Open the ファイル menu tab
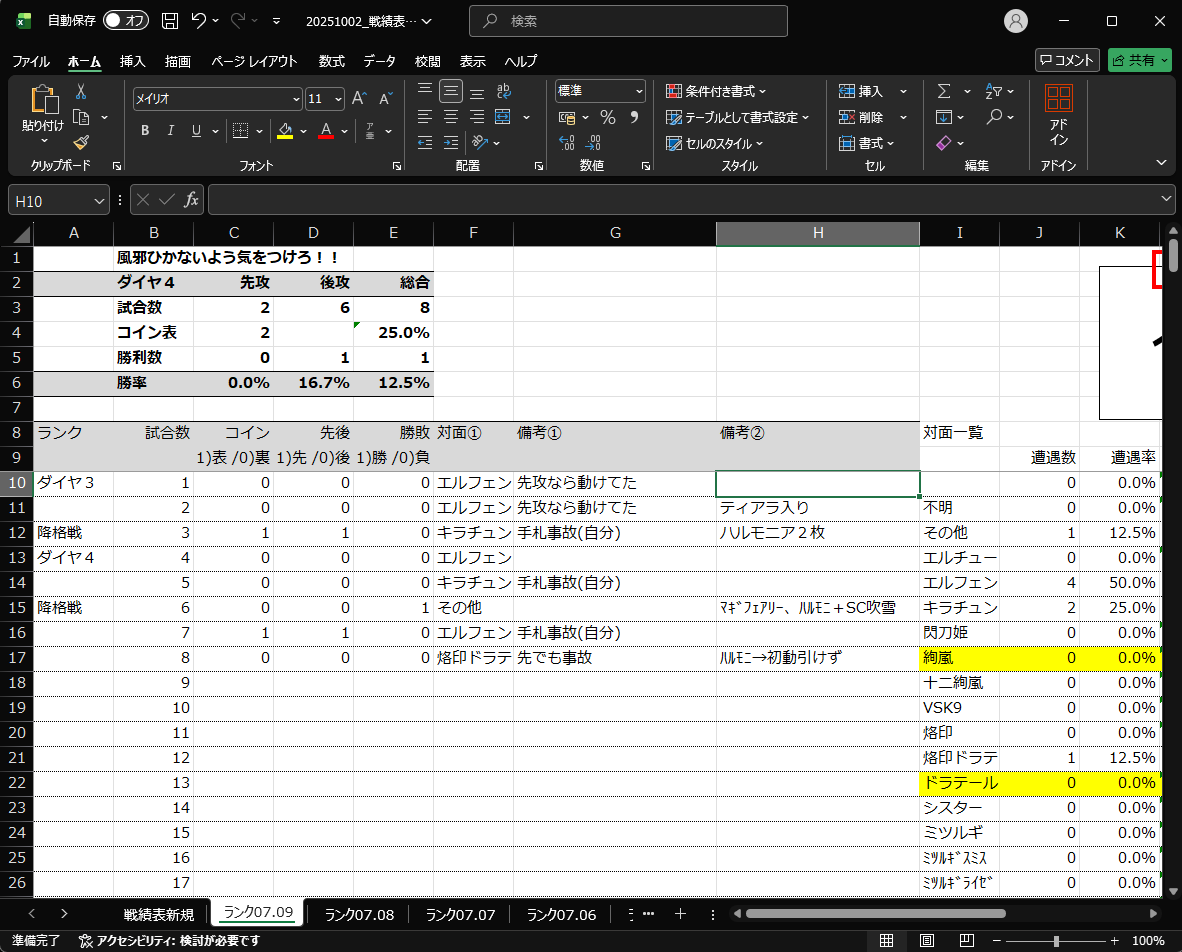1182x952 pixels. tap(31, 61)
